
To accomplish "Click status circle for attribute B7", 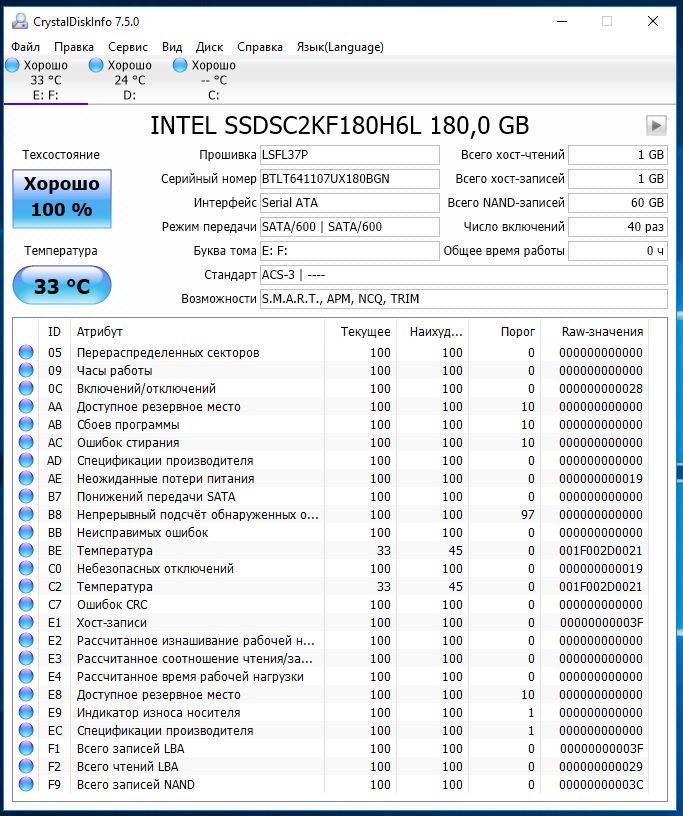I will (x=26, y=496).
